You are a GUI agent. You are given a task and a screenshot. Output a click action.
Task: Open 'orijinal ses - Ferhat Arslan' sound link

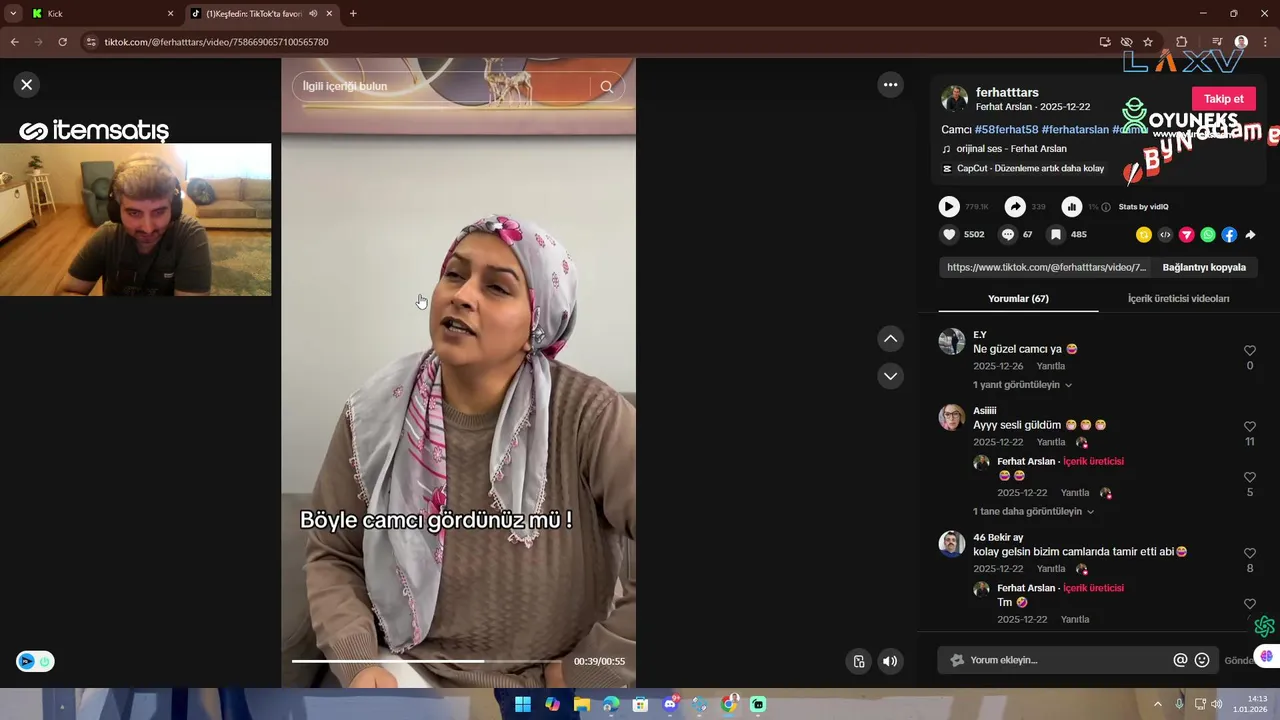[x=1011, y=149]
